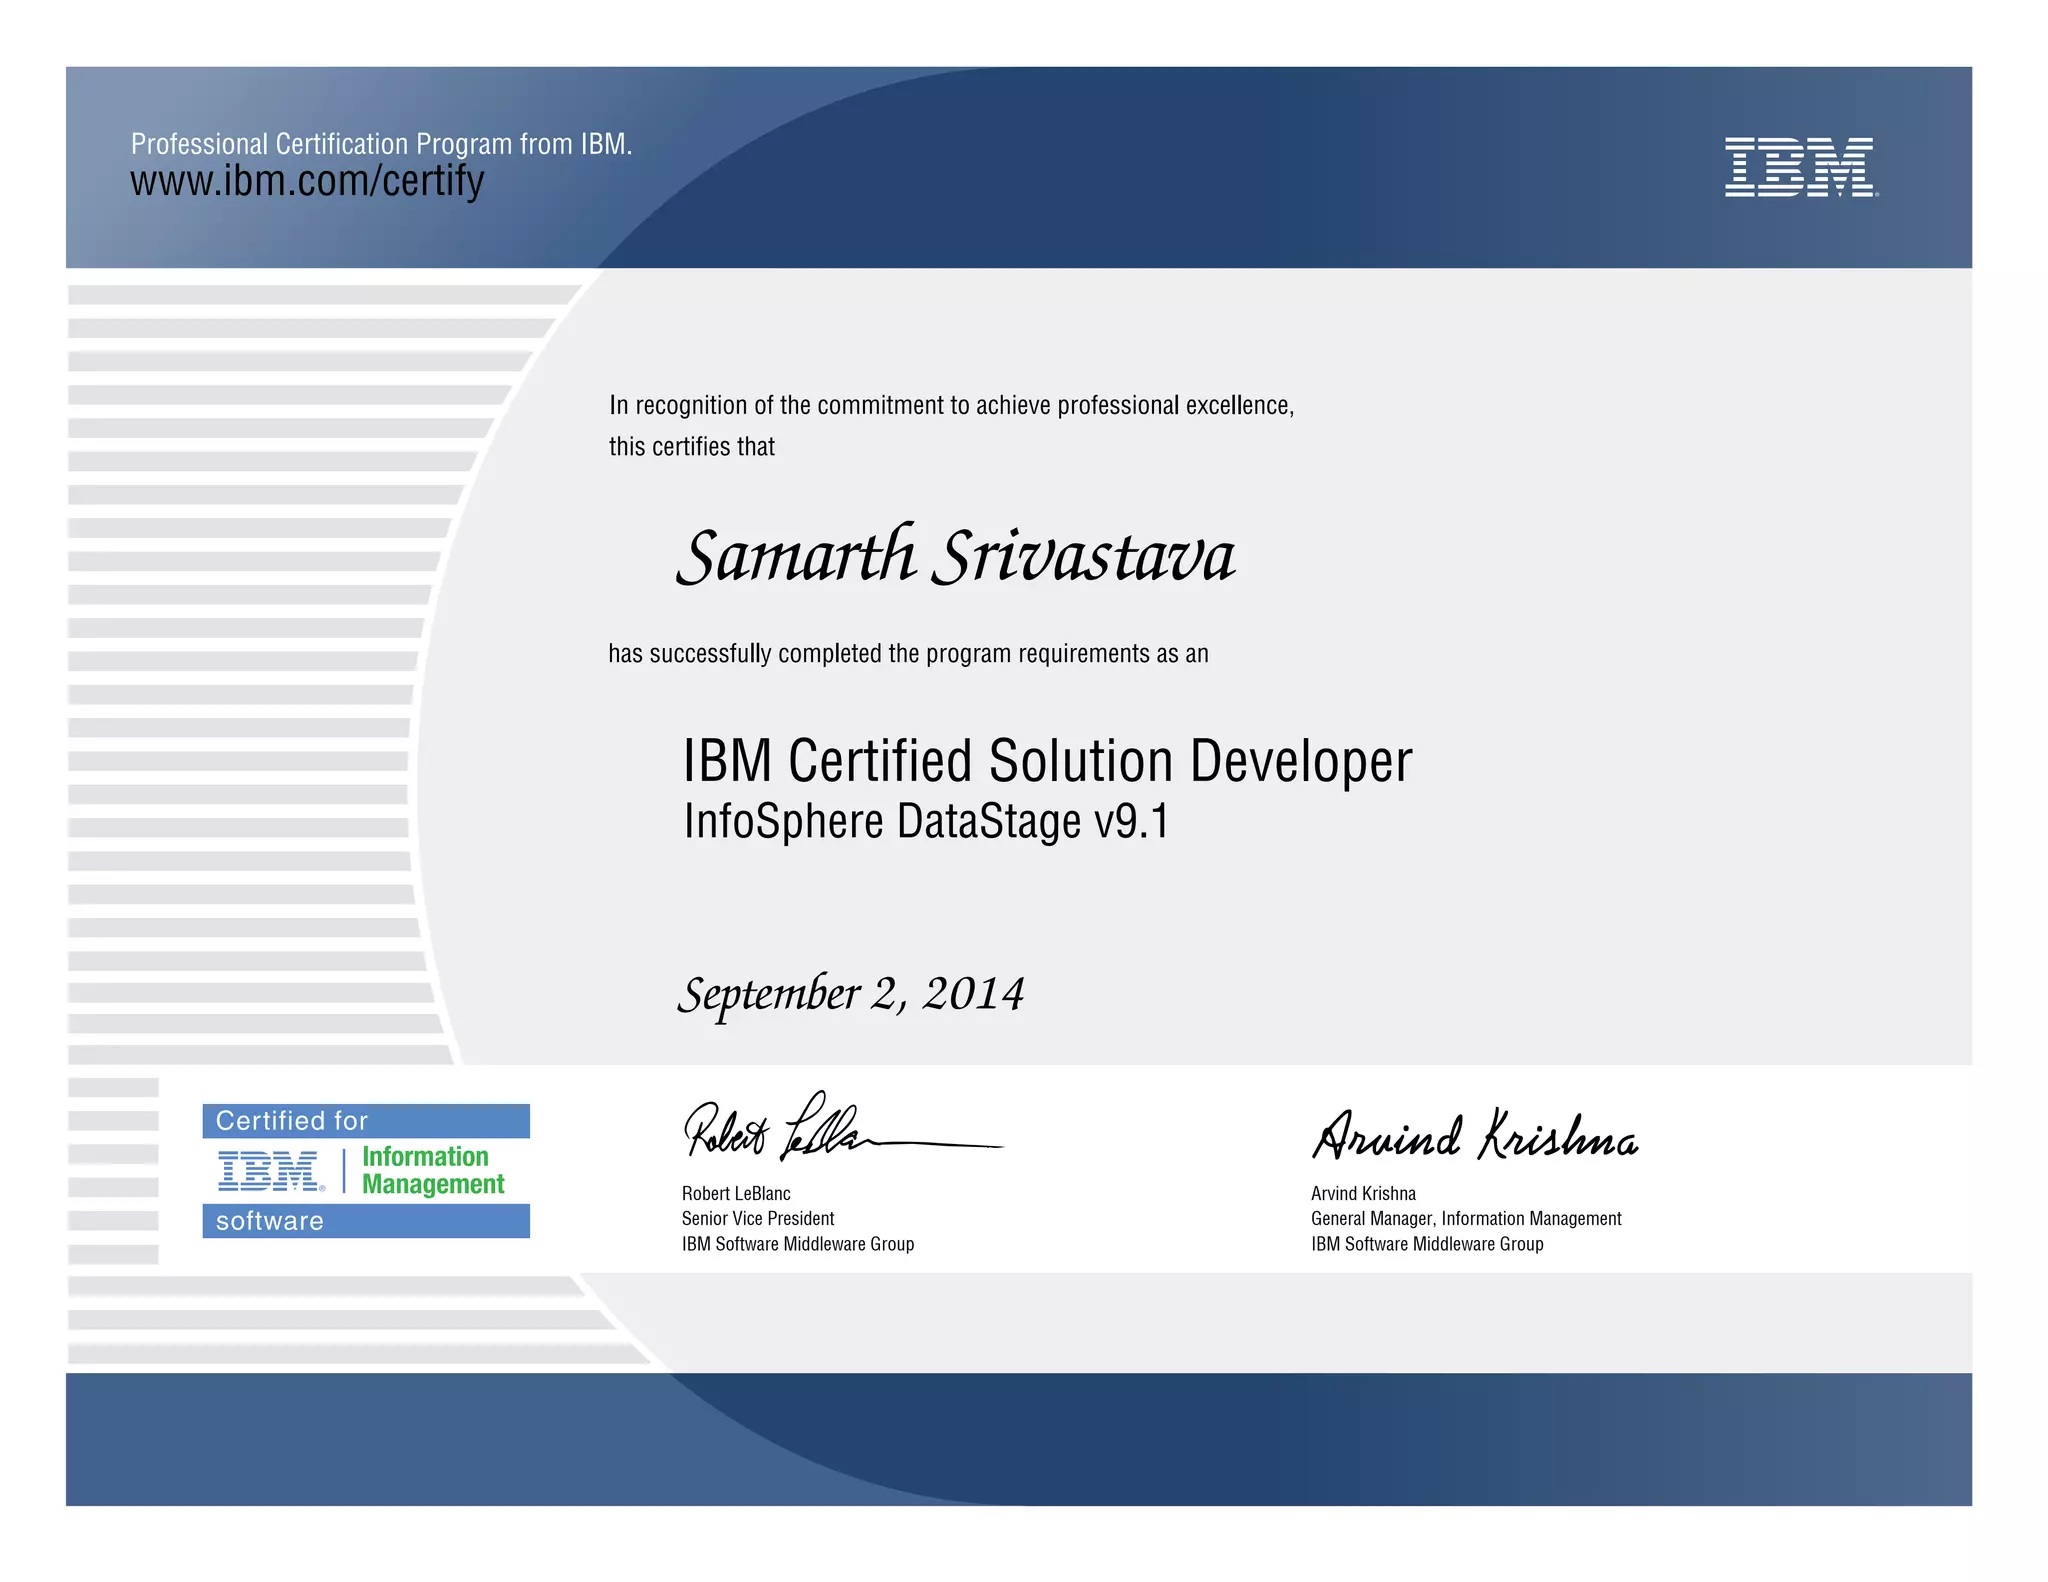The width and height of the screenshot is (2048, 1582).
Task: Click the In recognition of commitment sentence
Action: point(951,405)
